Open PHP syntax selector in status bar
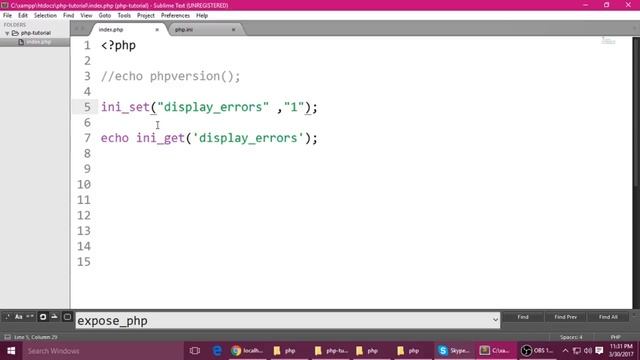This screenshot has height=360, width=640. tap(616, 337)
